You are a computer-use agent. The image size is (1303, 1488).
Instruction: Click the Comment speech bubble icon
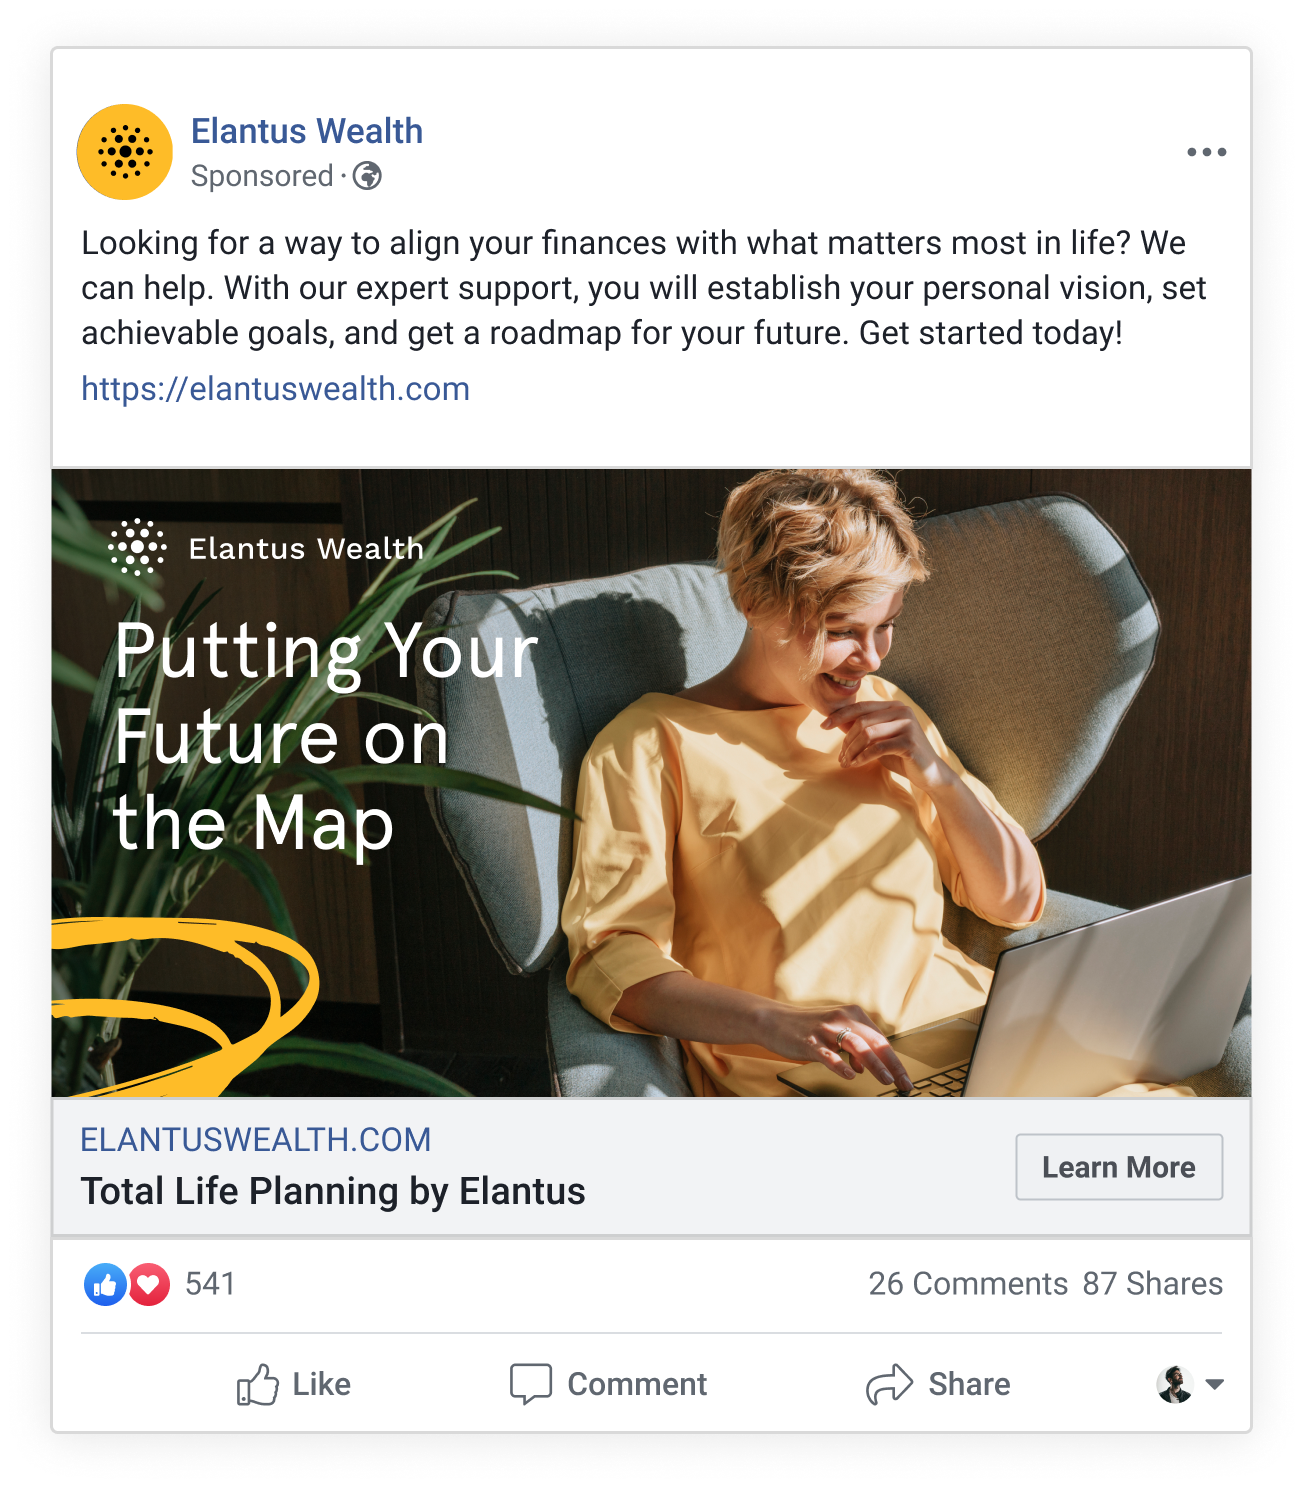pyautogui.click(x=530, y=1385)
